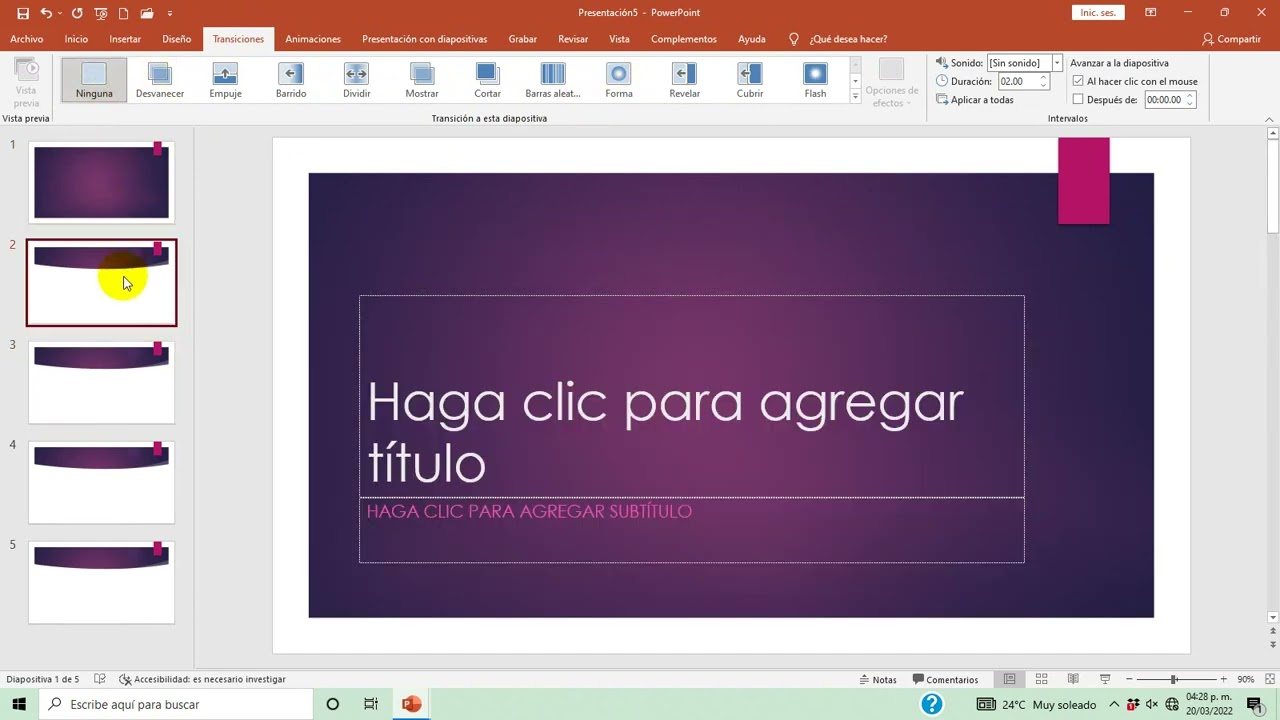Apply the Desvanecer transition
1280x720 pixels.
click(x=160, y=80)
